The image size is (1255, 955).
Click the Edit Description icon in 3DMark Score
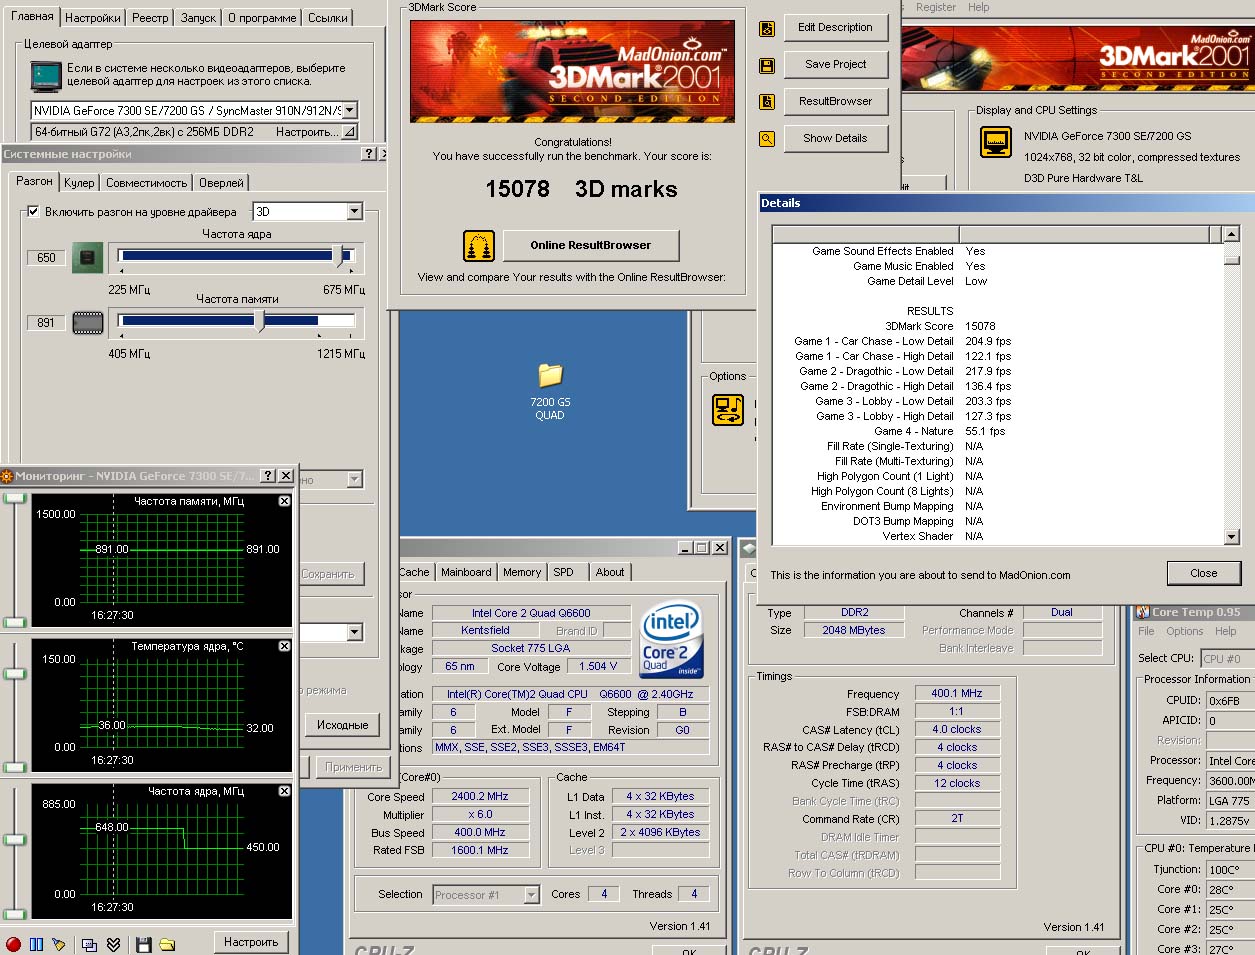tap(767, 29)
